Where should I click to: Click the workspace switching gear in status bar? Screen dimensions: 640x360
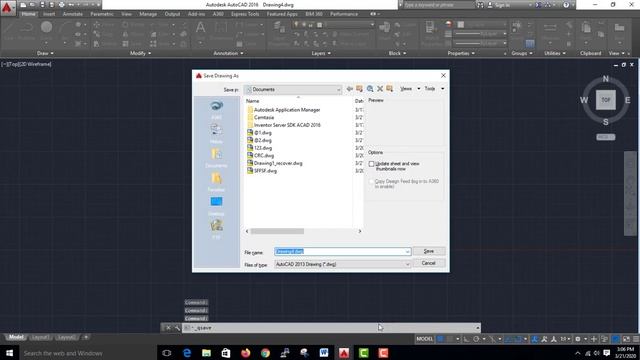click(578, 339)
